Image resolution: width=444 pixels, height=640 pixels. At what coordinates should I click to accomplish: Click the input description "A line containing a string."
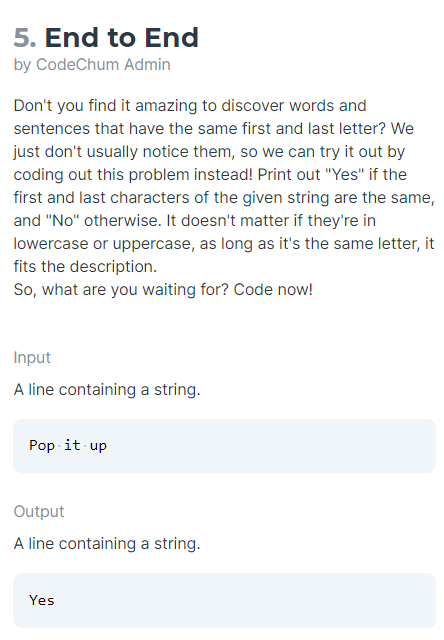[107, 389]
